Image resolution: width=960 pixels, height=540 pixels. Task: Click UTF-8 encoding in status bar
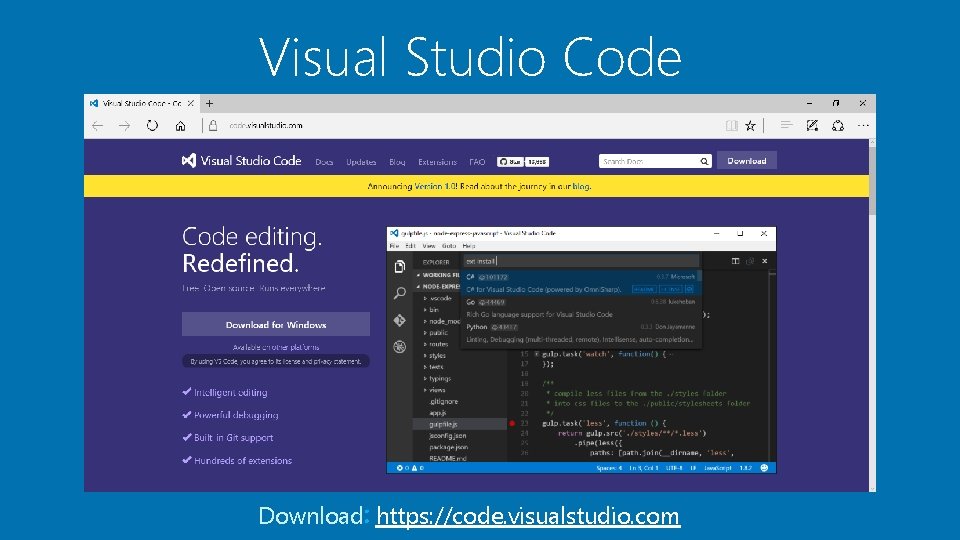point(674,468)
